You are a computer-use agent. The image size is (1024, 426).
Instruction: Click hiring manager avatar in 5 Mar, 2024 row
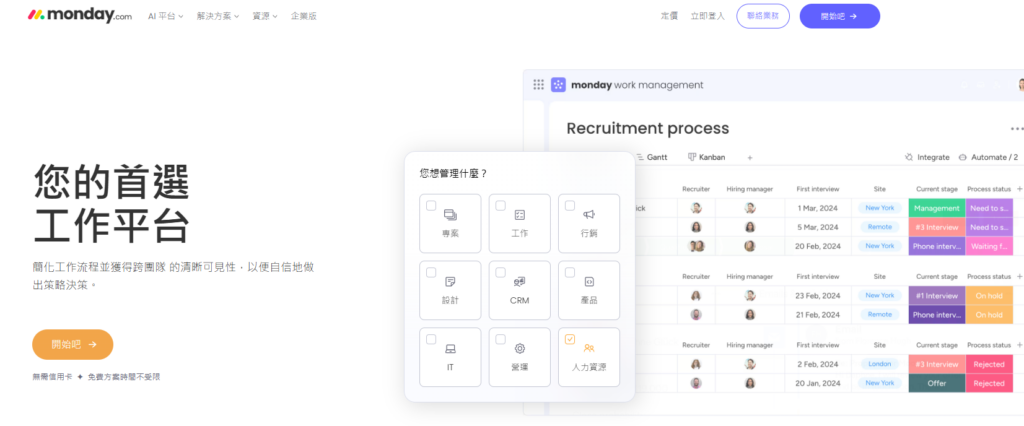click(x=750, y=227)
